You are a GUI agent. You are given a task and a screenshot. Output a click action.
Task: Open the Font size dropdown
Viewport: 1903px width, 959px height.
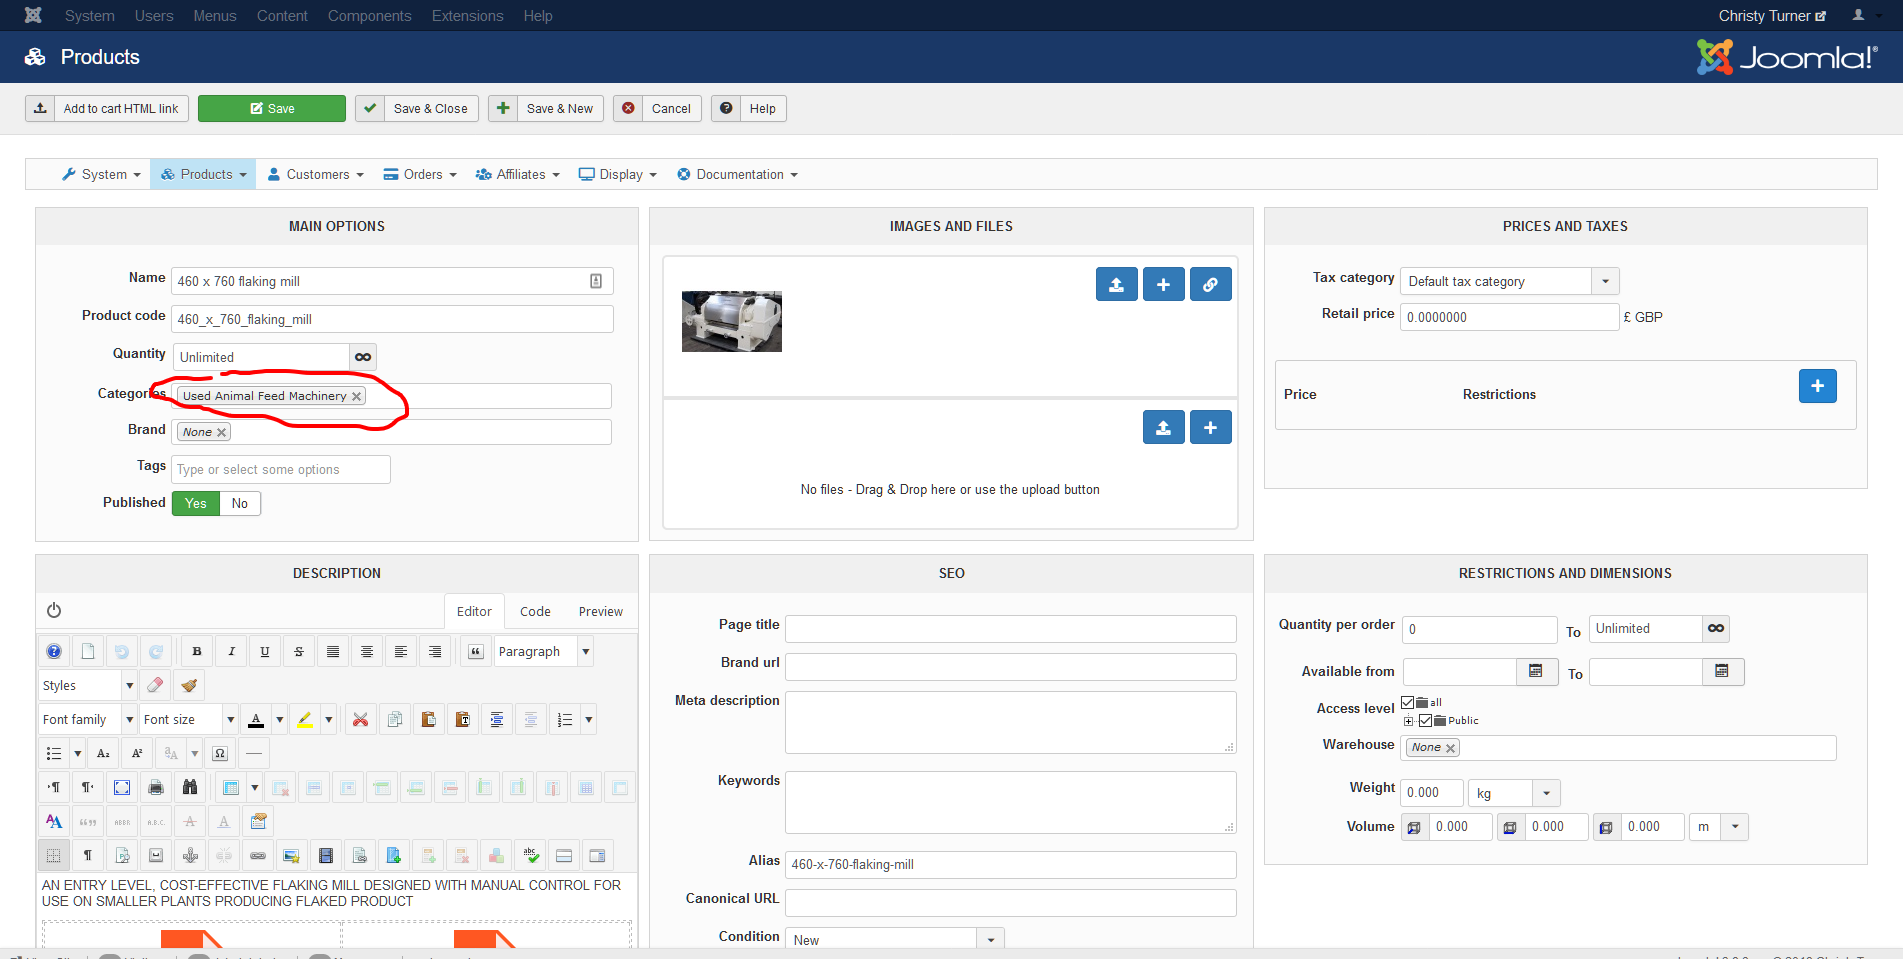coord(189,720)
